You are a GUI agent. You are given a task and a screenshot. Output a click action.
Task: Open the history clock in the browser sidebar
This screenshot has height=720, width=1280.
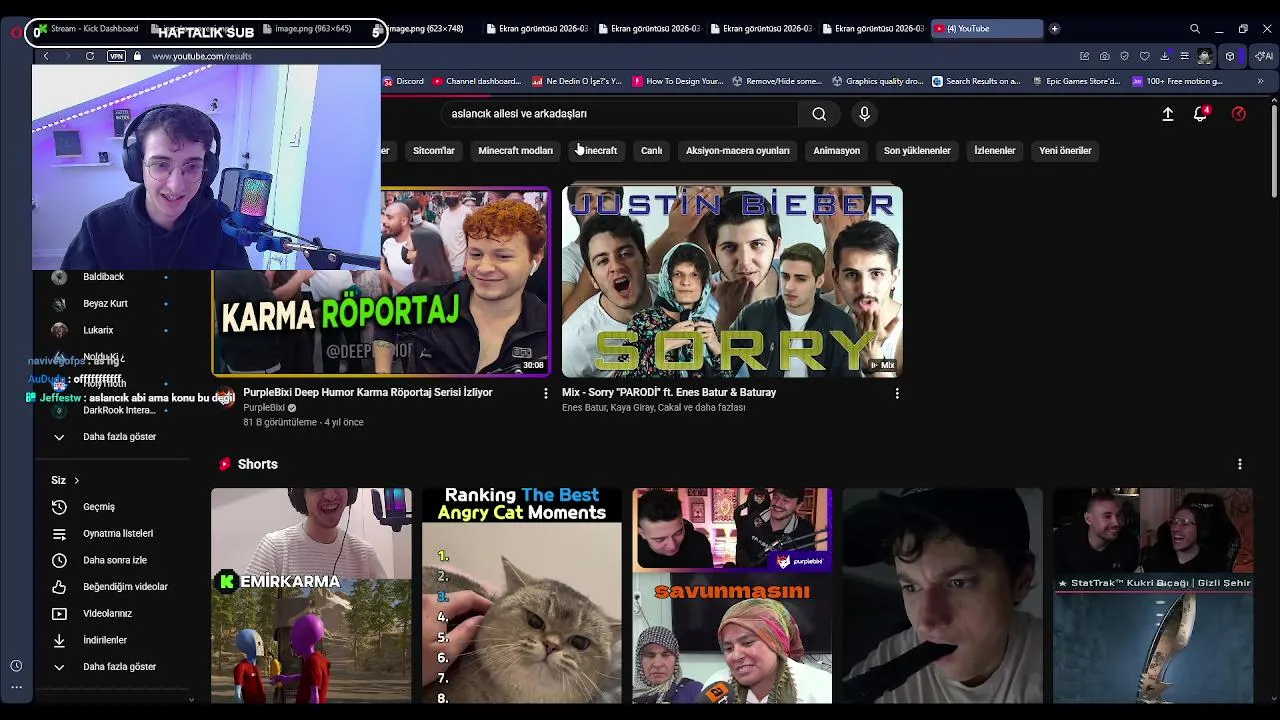pyautogui.click(x=16, y=666)
